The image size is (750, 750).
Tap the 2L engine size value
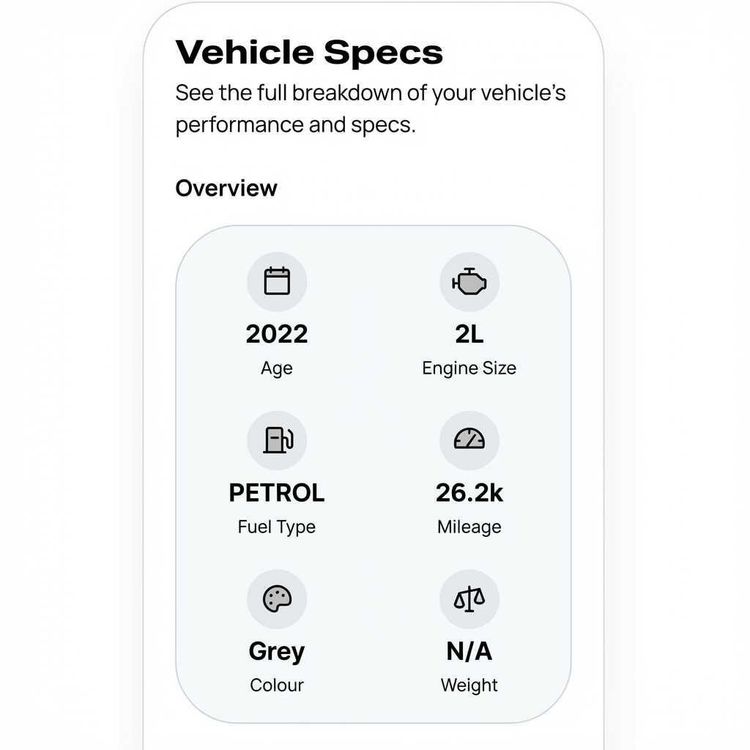pos(469,334)
